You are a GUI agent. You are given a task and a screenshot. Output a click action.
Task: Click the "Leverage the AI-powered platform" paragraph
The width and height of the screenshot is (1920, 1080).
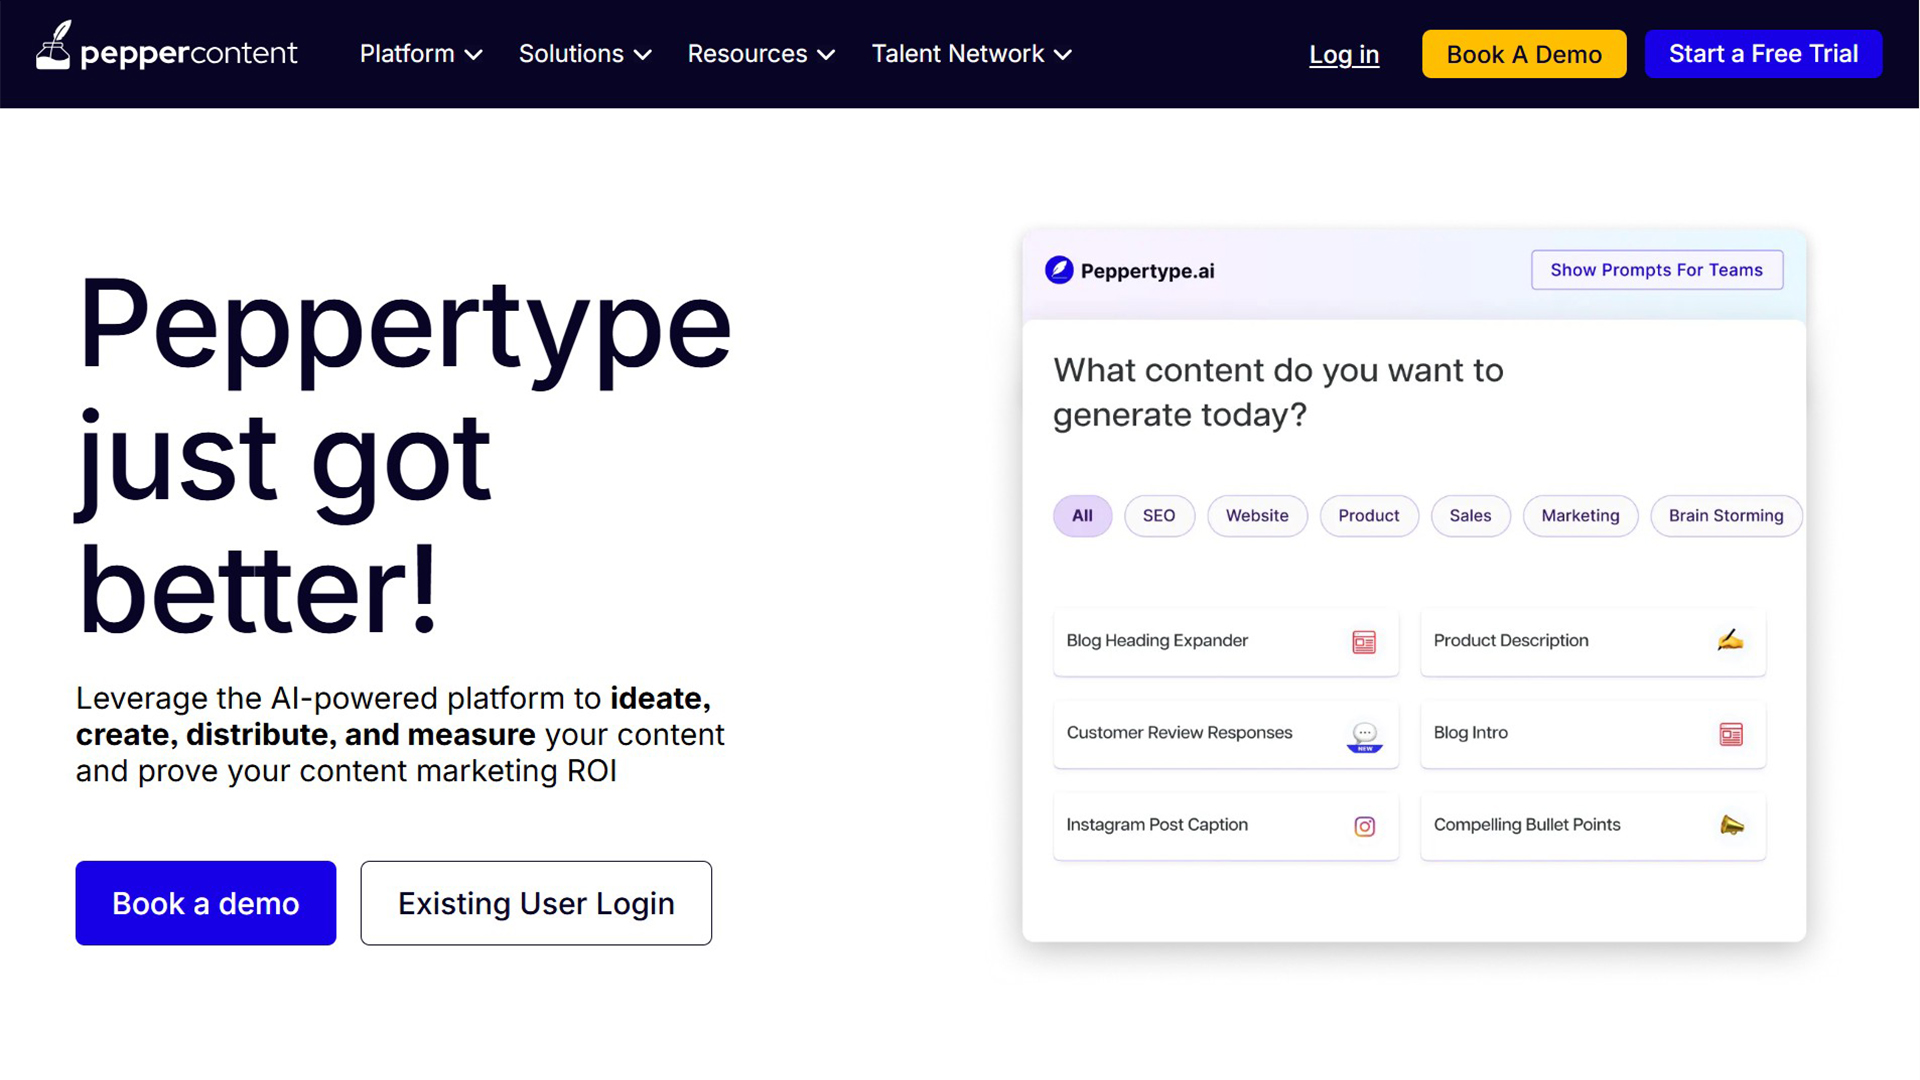pos(400,735)
